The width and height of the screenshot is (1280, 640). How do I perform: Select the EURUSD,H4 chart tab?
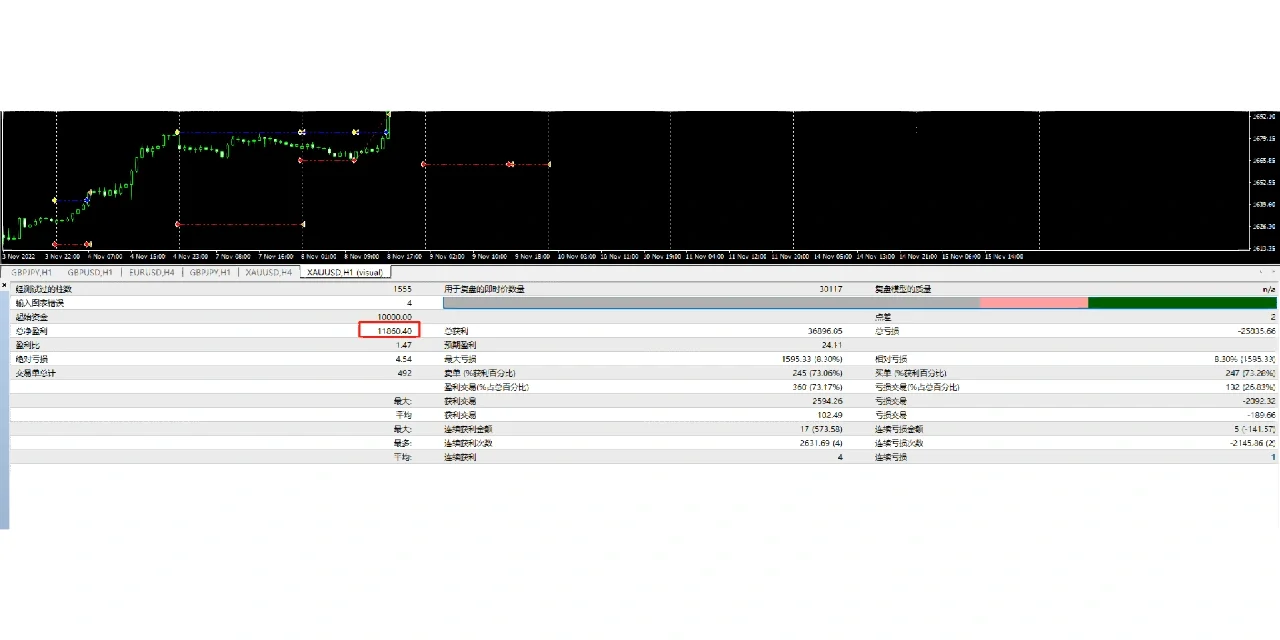pyautogui.click(x=152, y=272)
